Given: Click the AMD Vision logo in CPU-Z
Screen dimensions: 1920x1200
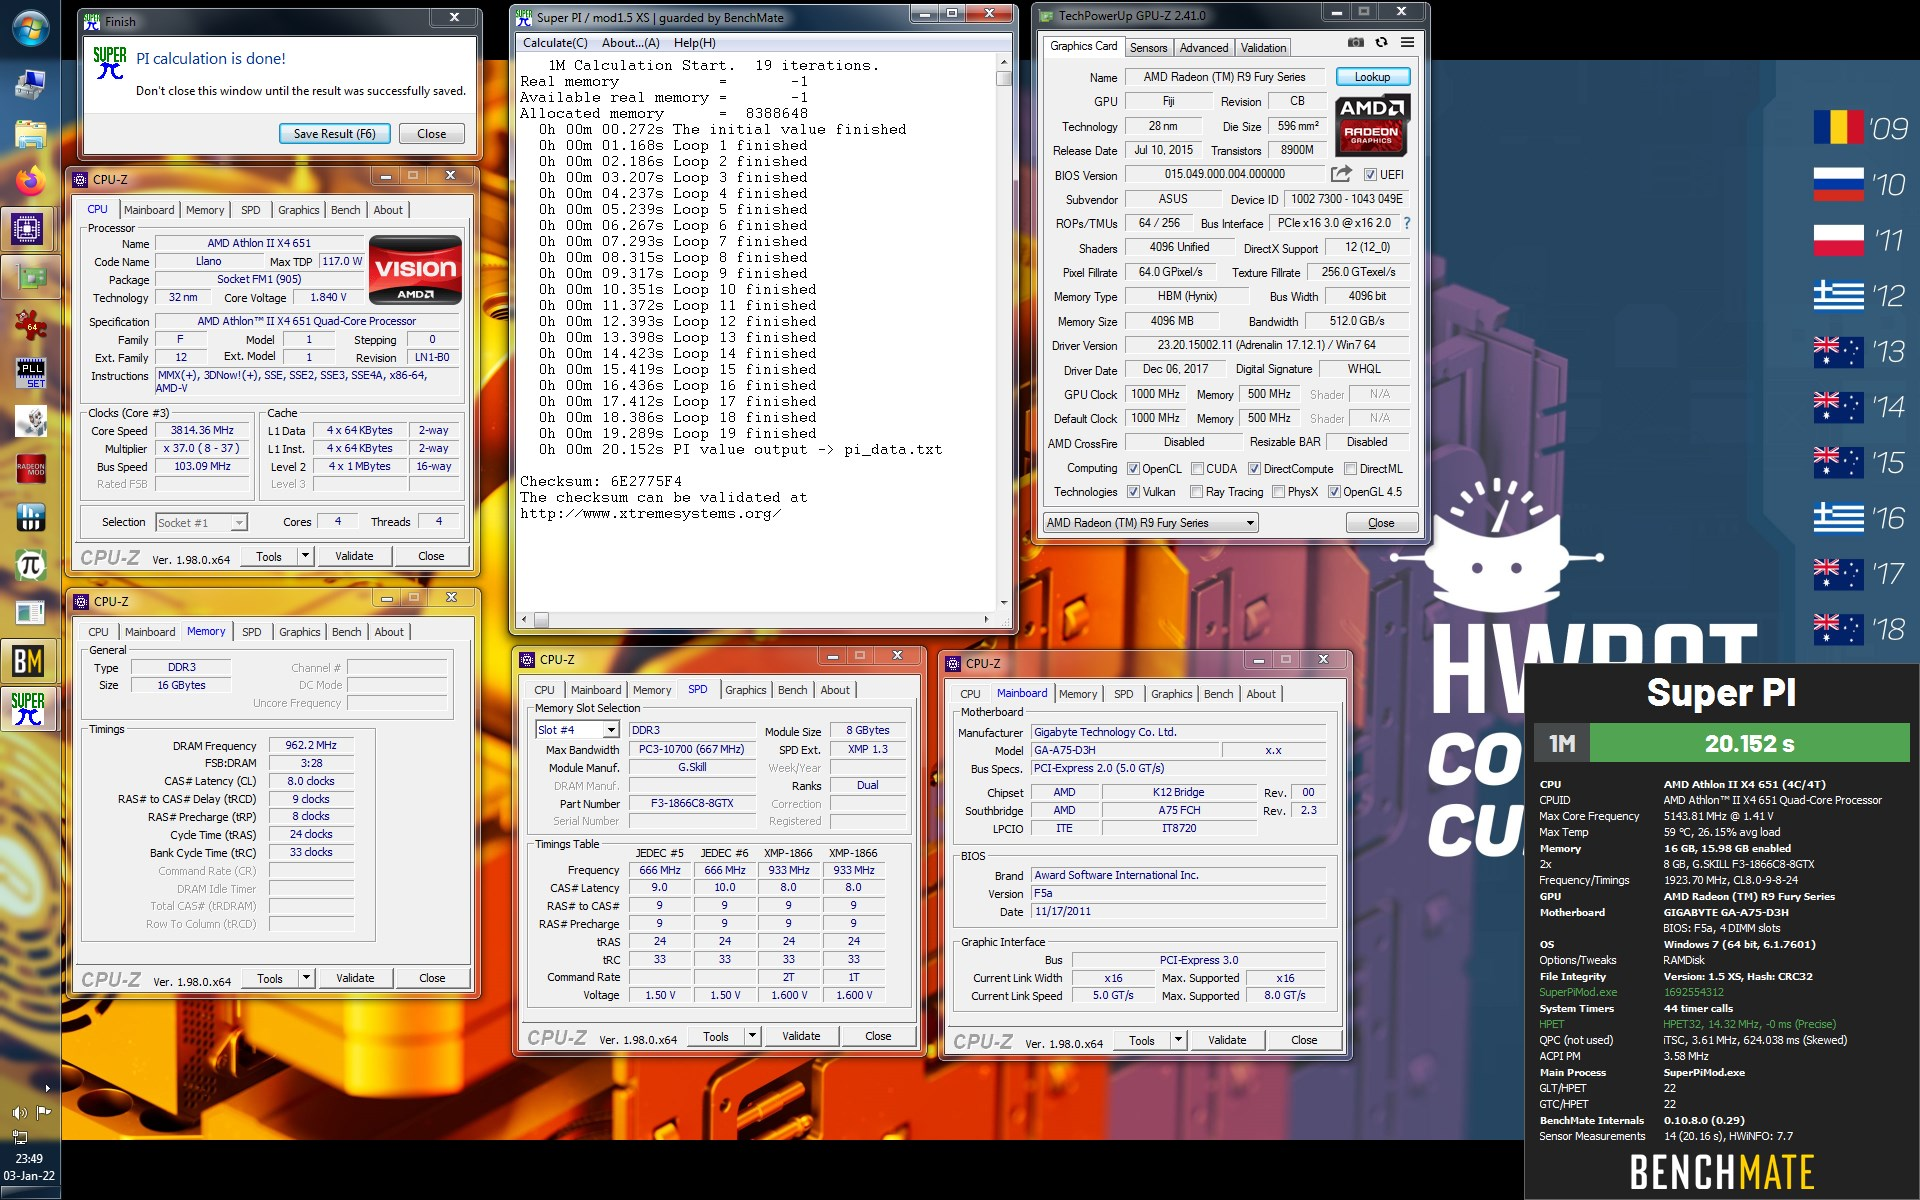Looking at the screenshot, I should click(x=415, y=269).
